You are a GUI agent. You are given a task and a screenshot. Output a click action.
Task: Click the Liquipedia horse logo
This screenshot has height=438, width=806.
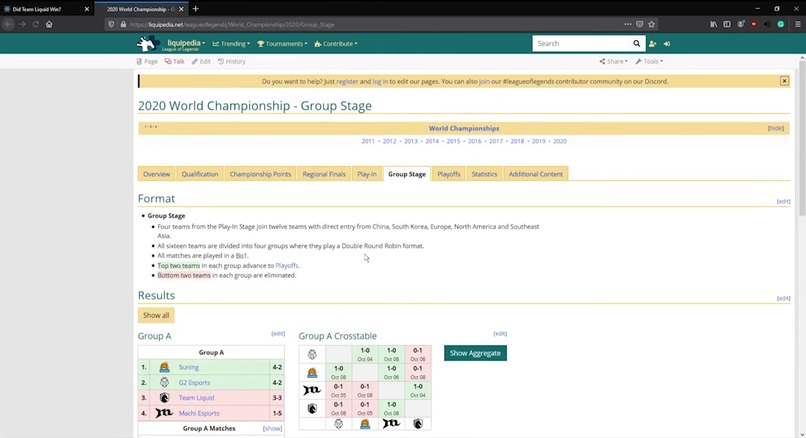[148, 44]
